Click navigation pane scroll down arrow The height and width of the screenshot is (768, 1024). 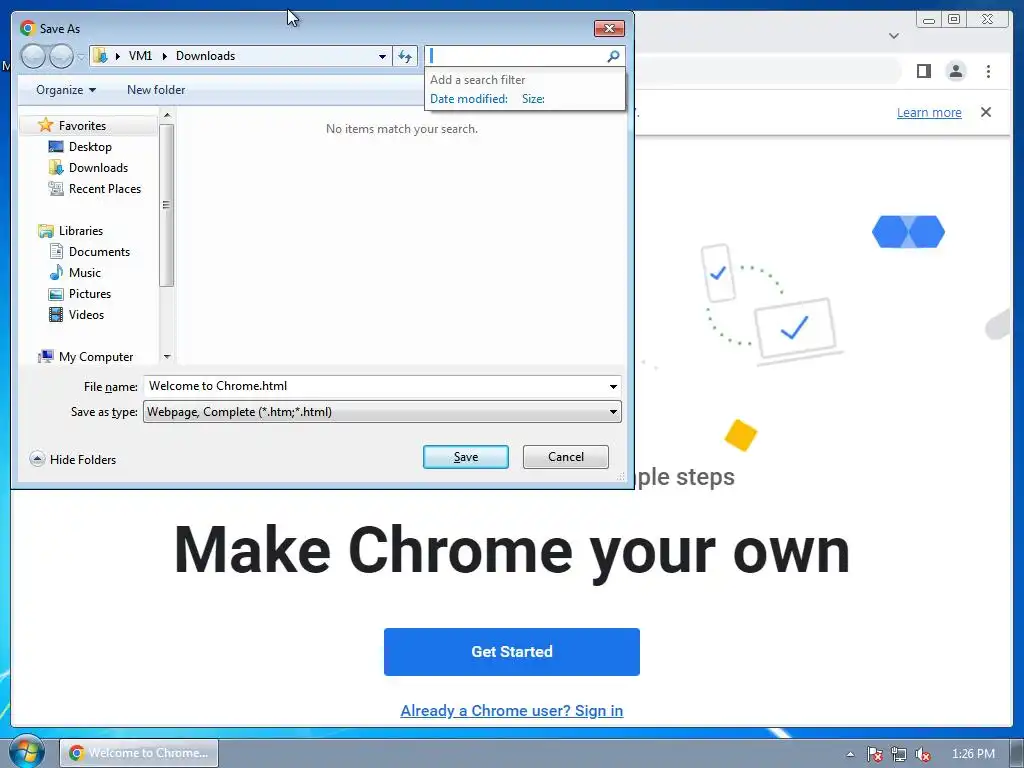click(167, 357)
